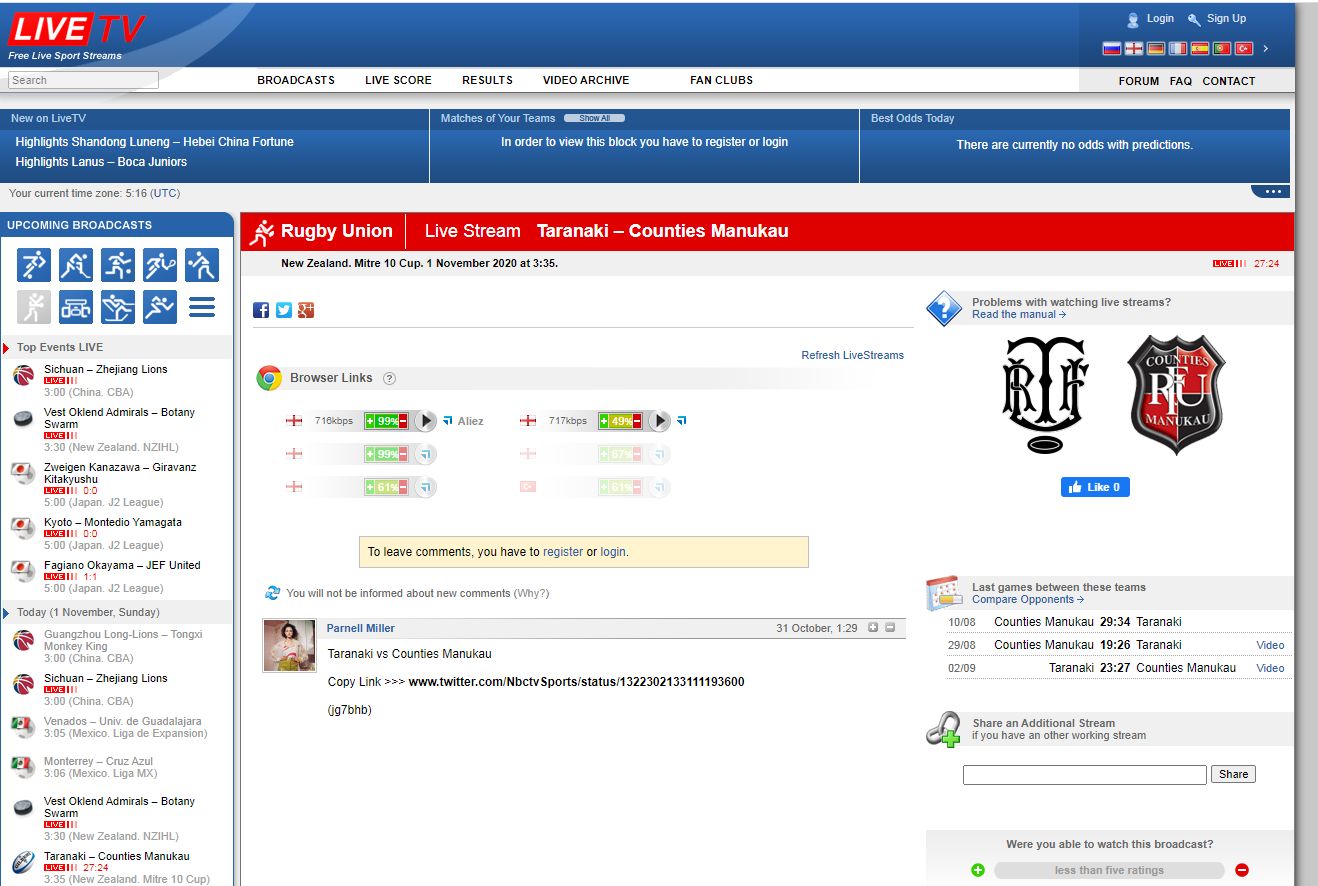Image resolution: width=1318 pixels, height=886 pixels.
Task: Open 716kbps stream in new window
Action: 447,421
